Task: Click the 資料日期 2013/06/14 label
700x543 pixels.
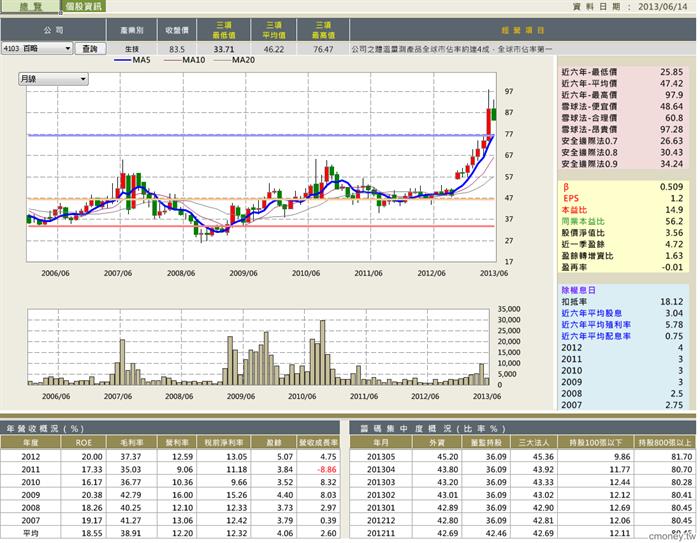Action: tap(629, 7)
